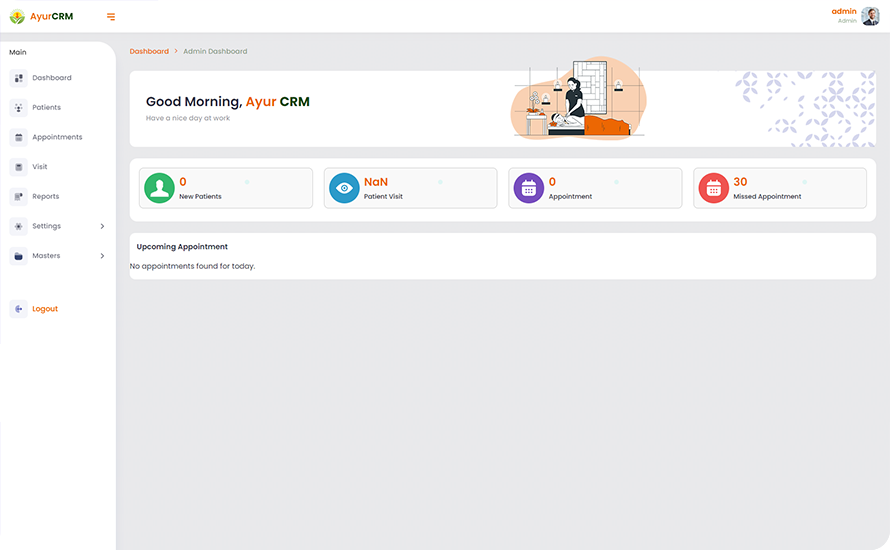Open the New Patients stat card
Viewport: 890px width, 550px height.
(x=226, y=188)
